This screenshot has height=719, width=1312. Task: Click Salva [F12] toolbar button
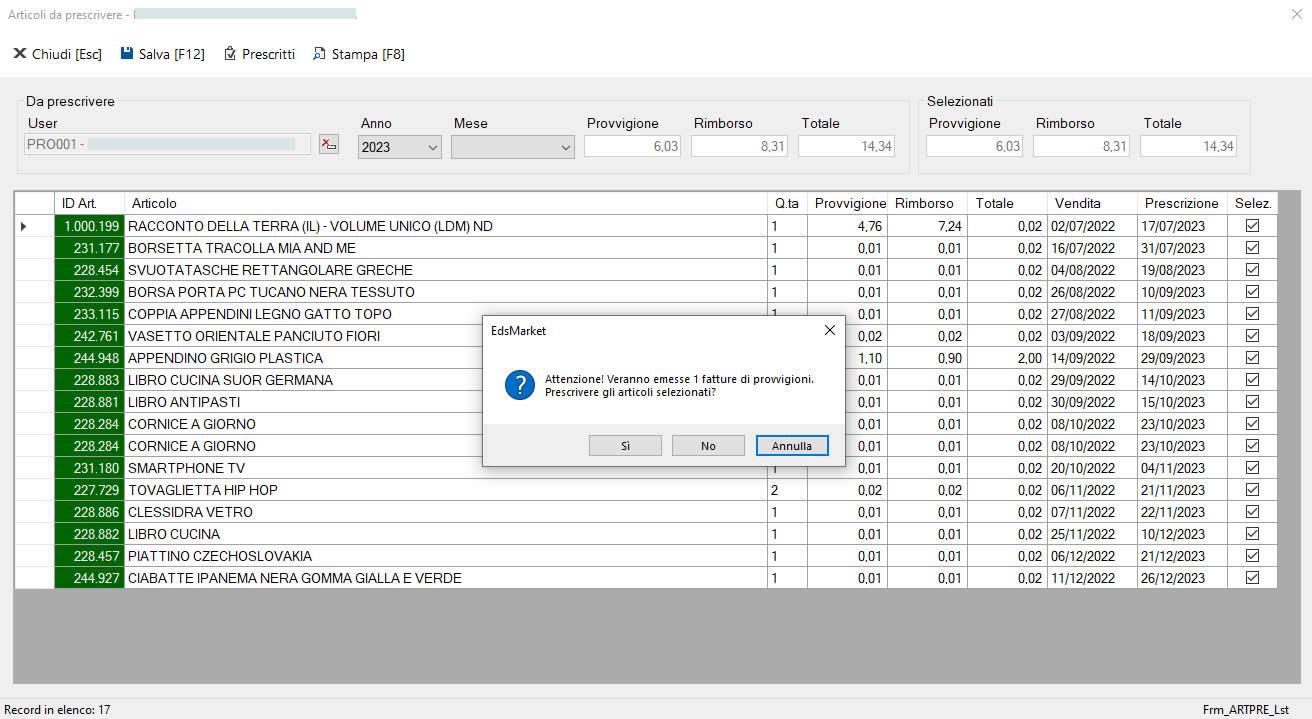coord(163,54)
